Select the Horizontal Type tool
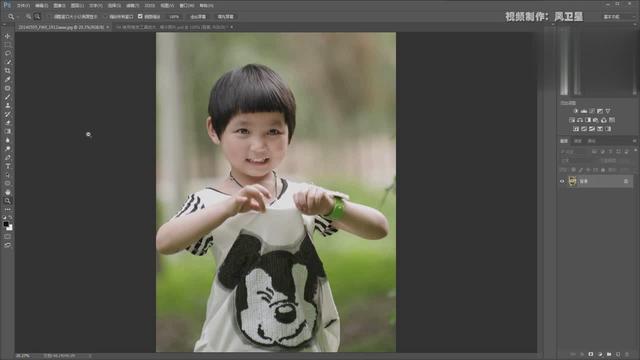The width and height of the screenshot is (640, 360). (x=7, y=166)
